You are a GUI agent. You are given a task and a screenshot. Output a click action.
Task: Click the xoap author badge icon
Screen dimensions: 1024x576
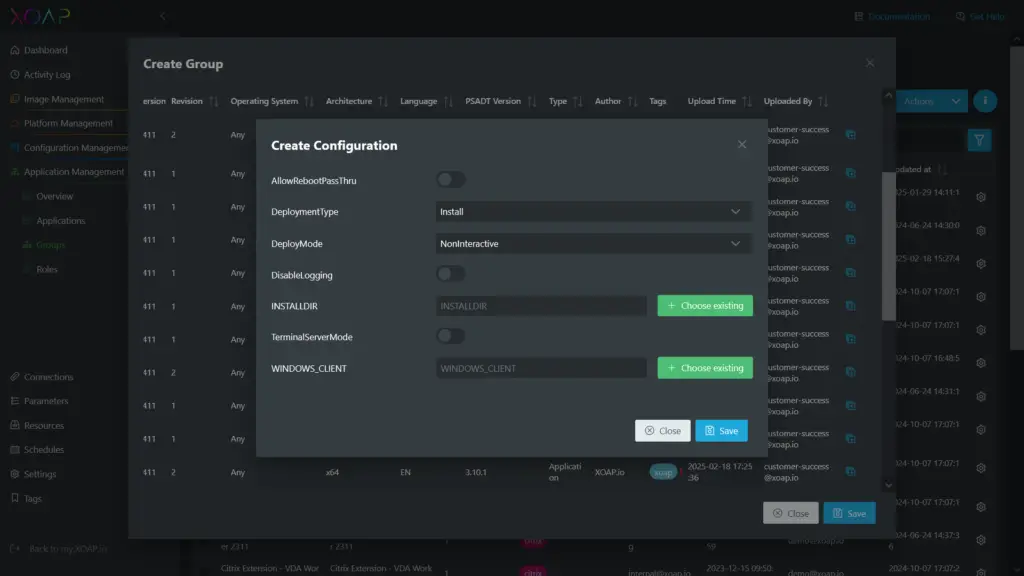coord(662,471)
